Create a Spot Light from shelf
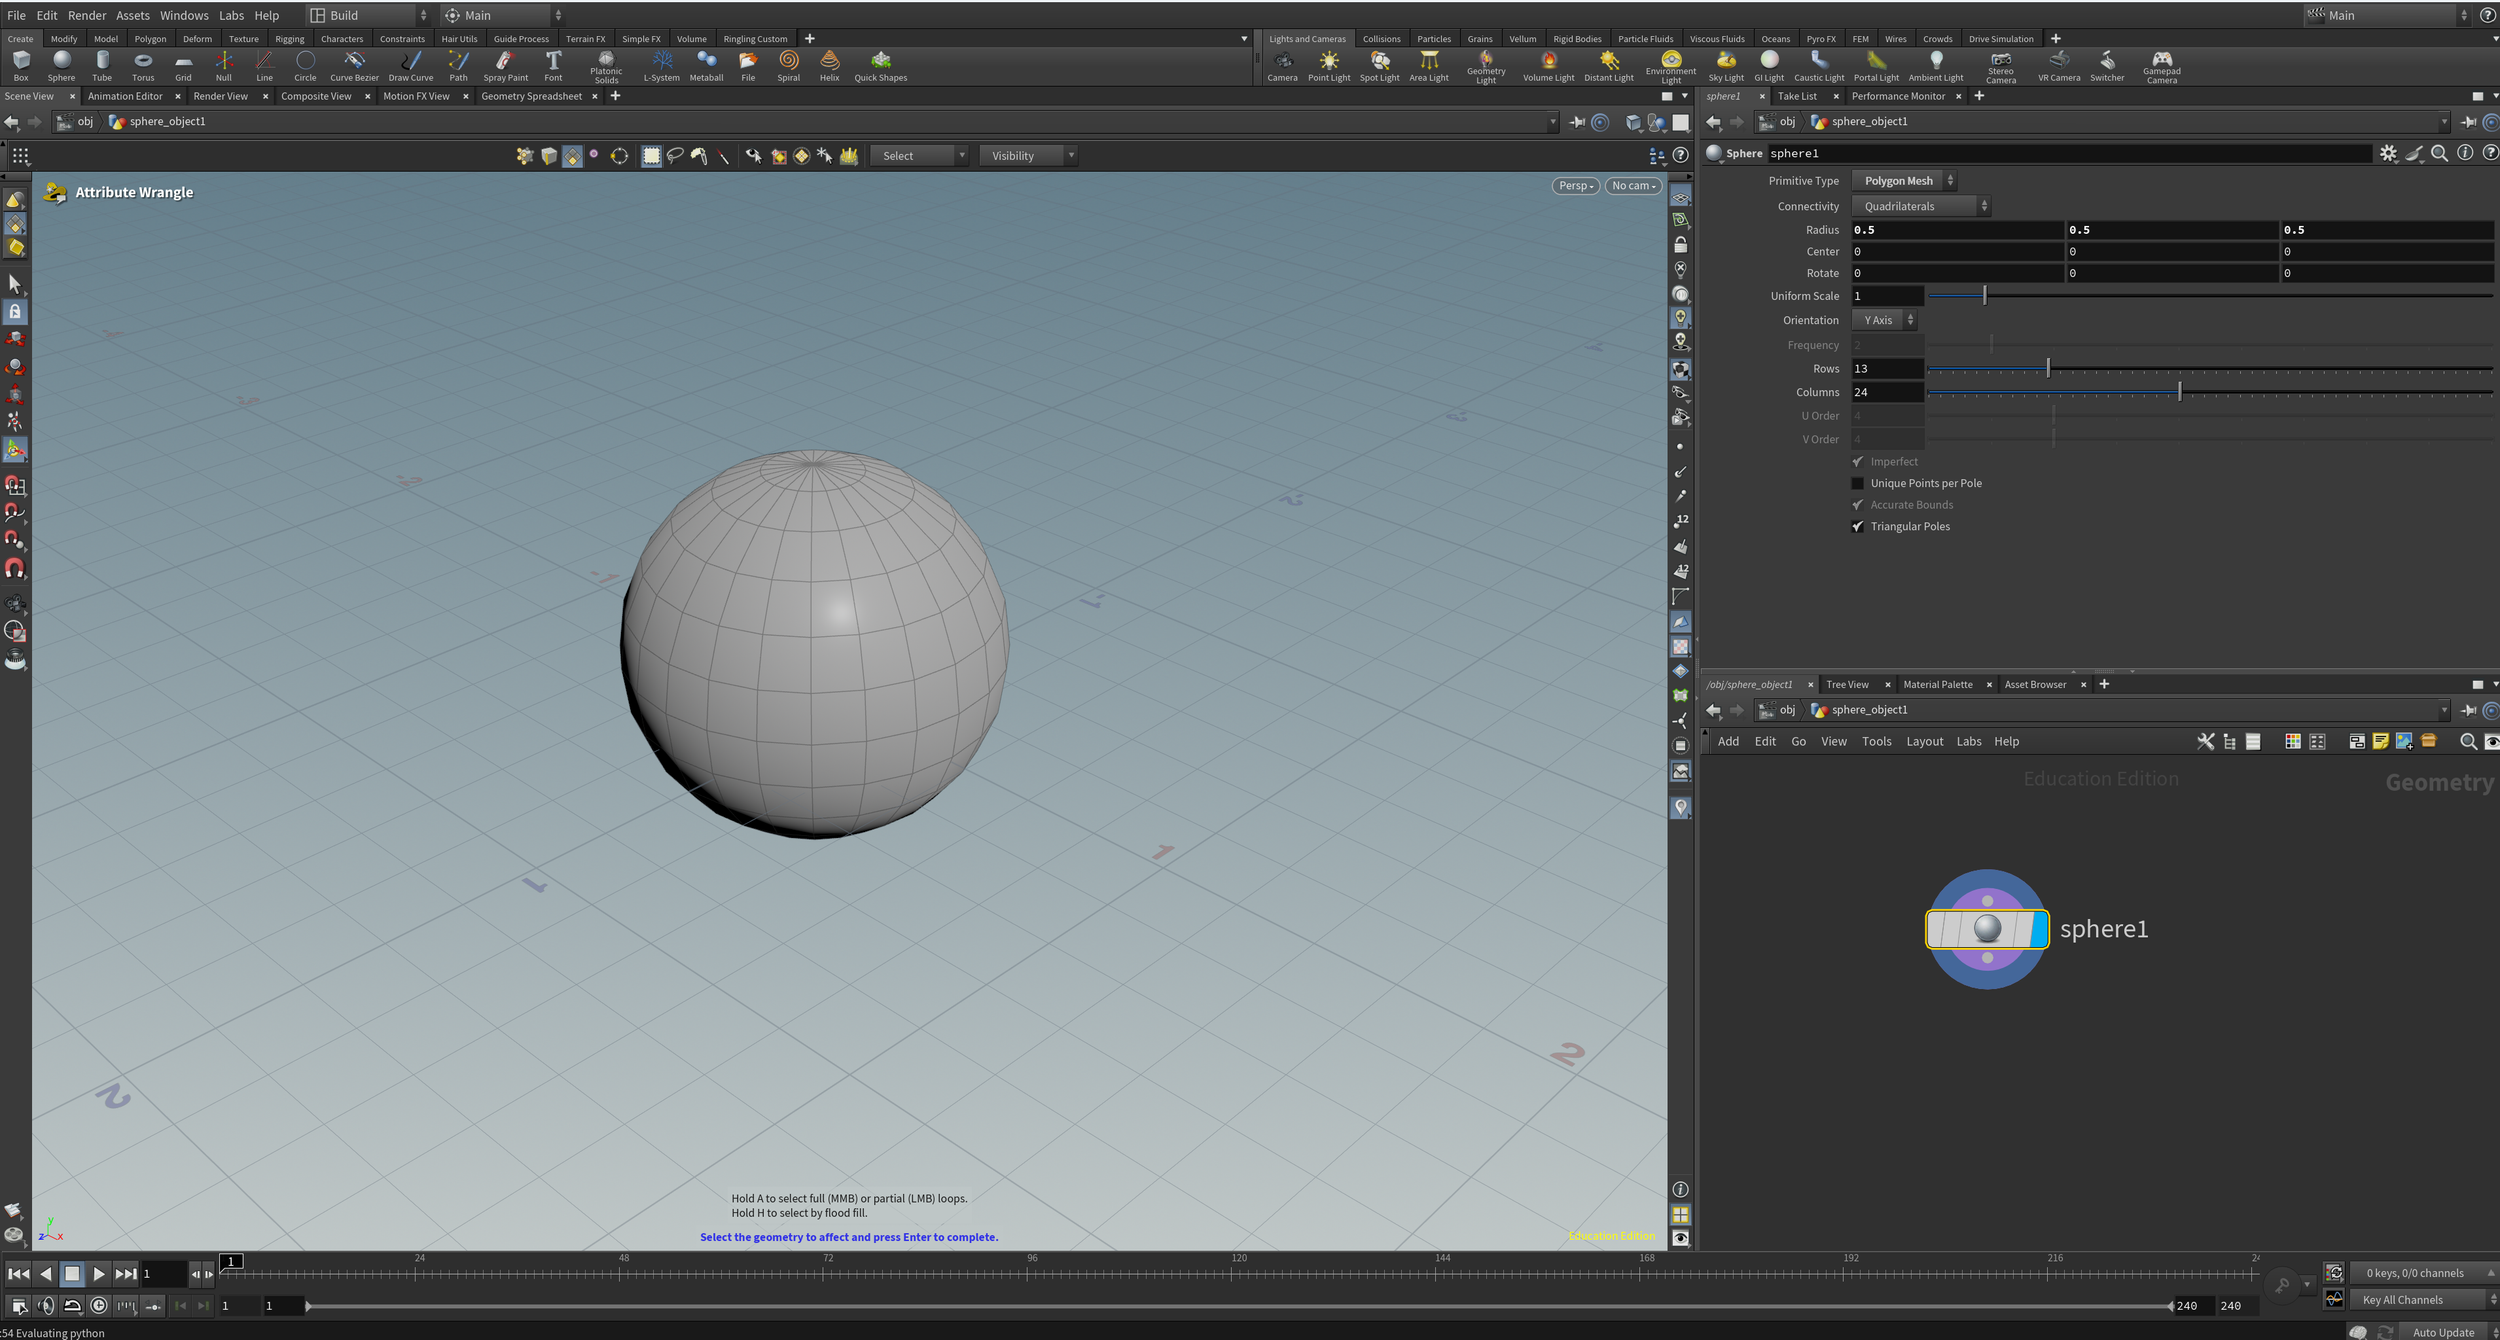The image size is (2500, 1340). pos(1379,66)
